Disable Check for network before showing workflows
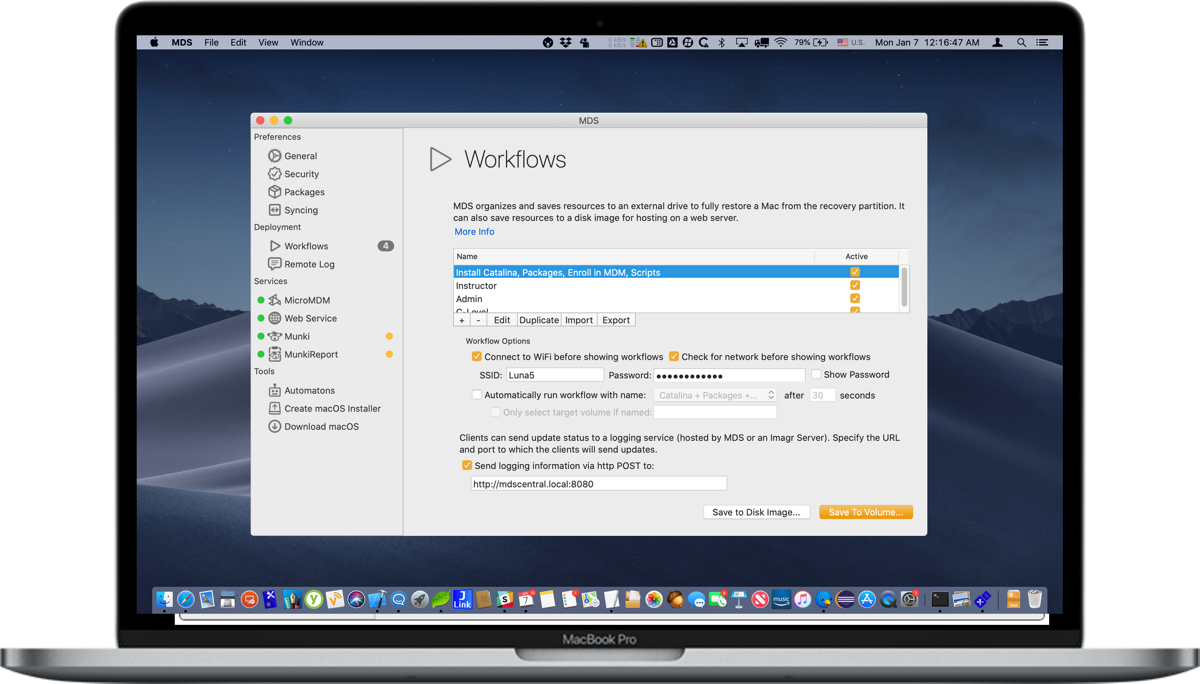This screenshot has height=684, width=1200. click(x=674, y=357)
